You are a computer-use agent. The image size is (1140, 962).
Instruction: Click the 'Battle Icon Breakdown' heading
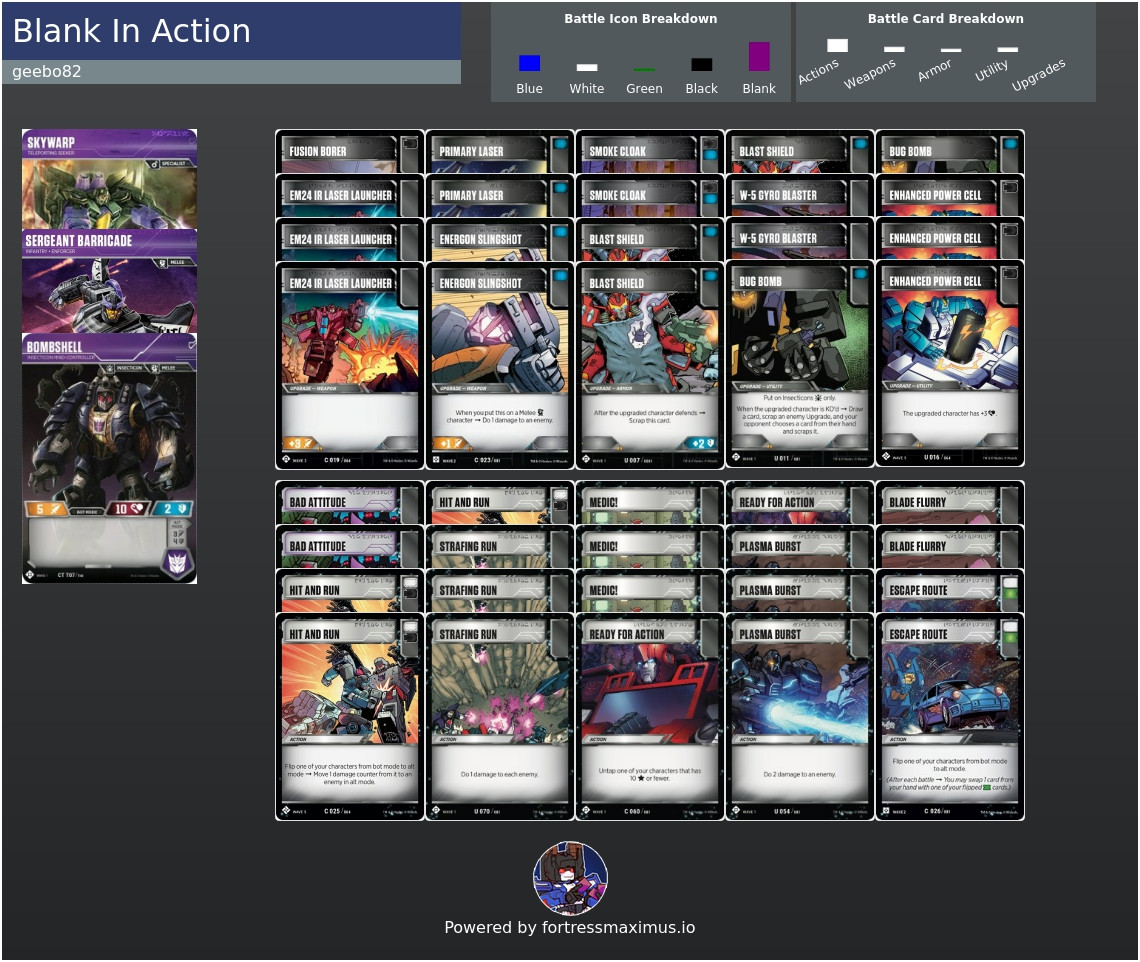641,19
